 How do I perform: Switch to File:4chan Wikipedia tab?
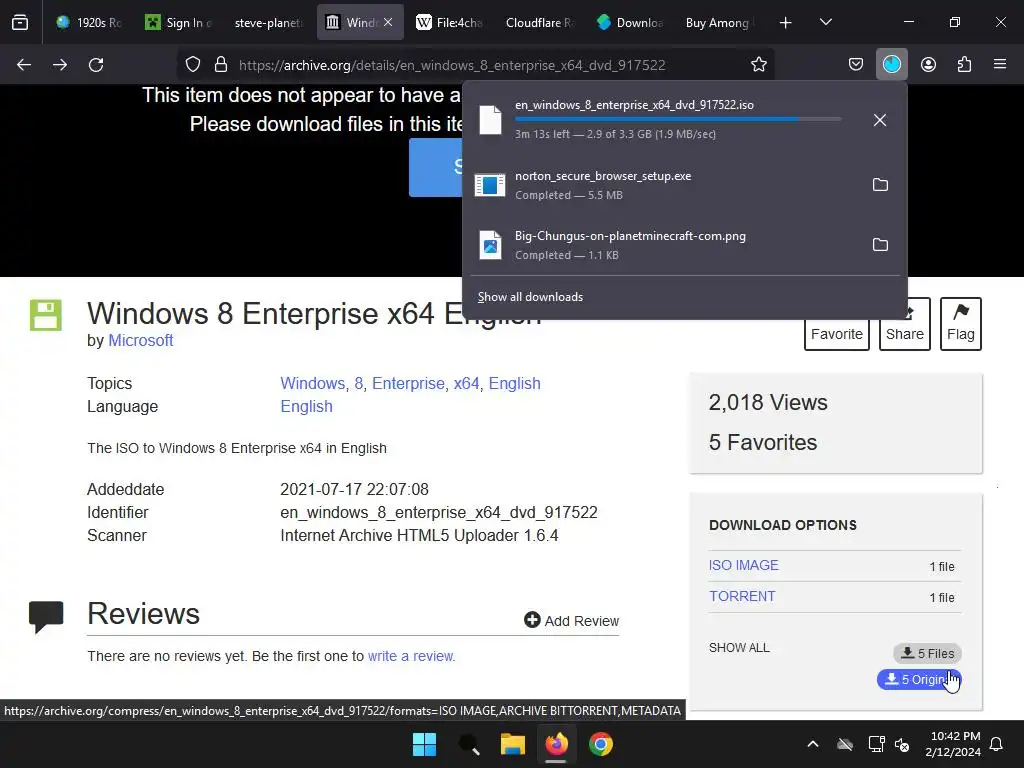449,23
